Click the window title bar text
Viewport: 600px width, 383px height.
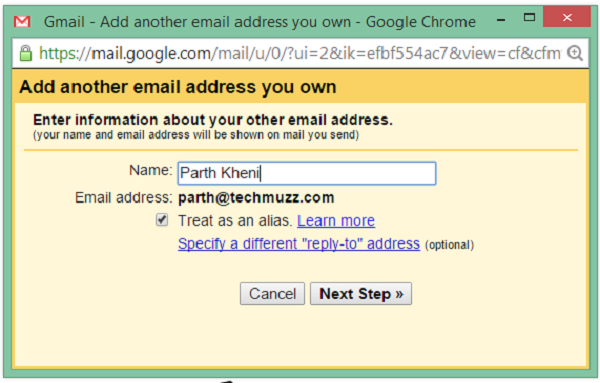pos(260,22)
